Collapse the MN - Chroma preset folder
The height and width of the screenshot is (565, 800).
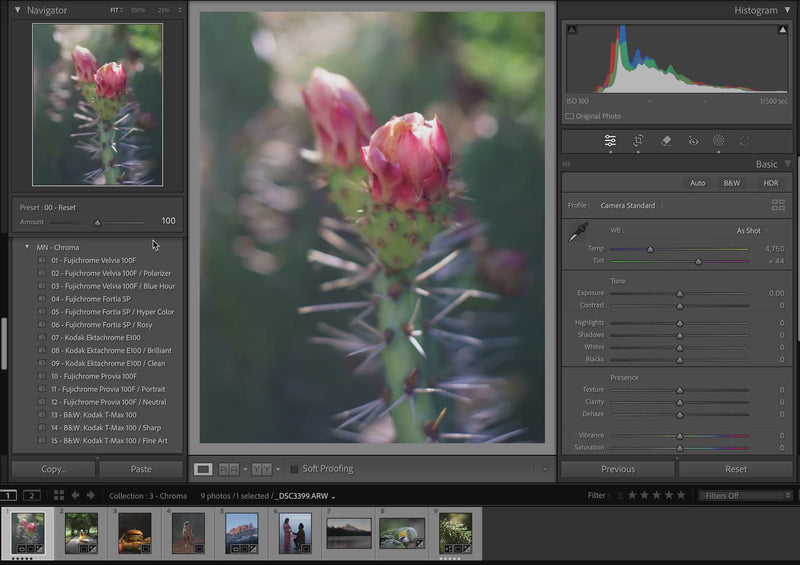click(27, 247)
